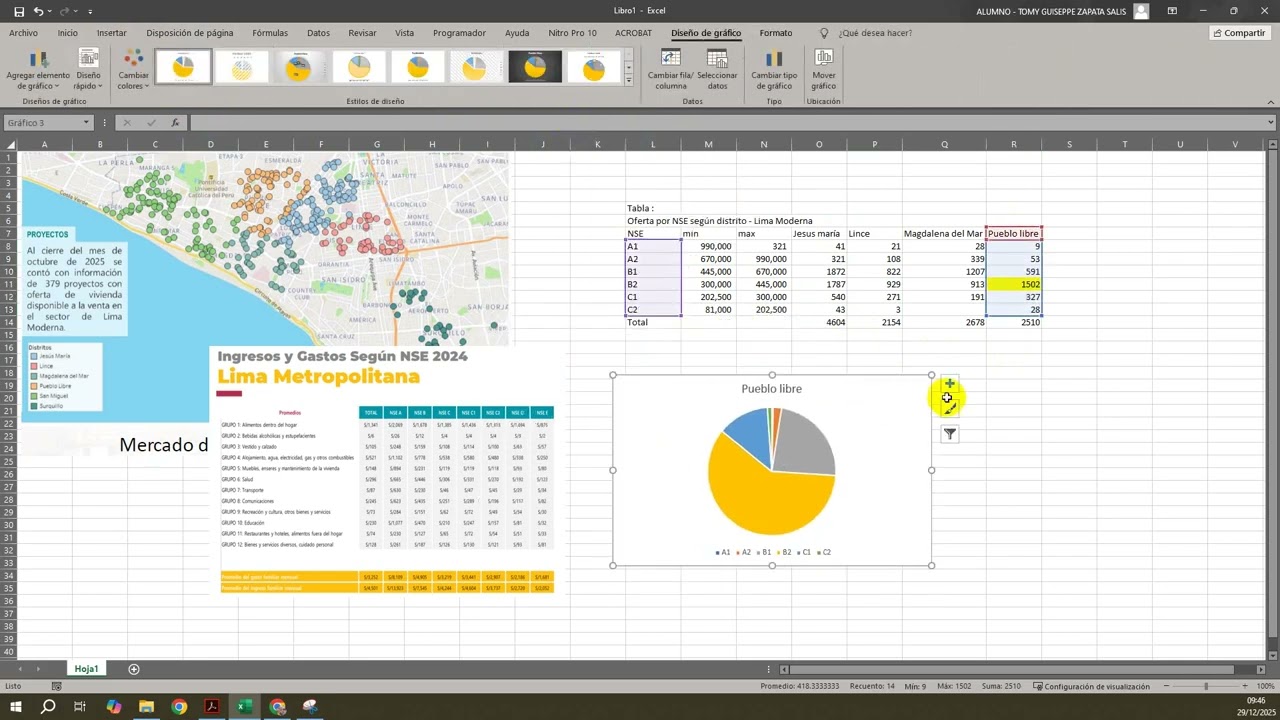The width and height of the screenshot is (1280, 720).
Task: Click the zoom slider control
Action: (1205, 686)
